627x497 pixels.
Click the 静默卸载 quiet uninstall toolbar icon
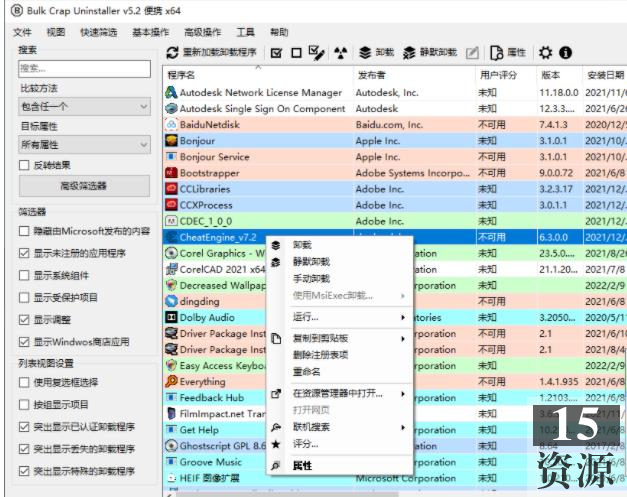409,52
